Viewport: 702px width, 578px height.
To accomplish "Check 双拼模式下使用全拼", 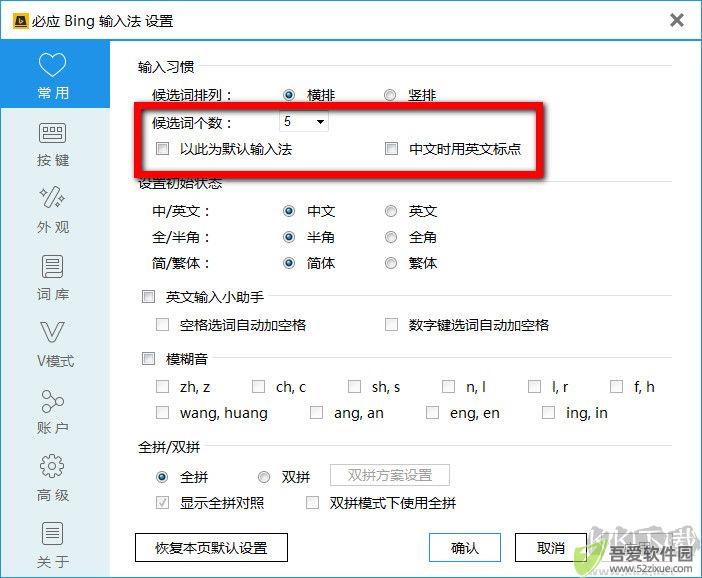I will click(312, 503).
